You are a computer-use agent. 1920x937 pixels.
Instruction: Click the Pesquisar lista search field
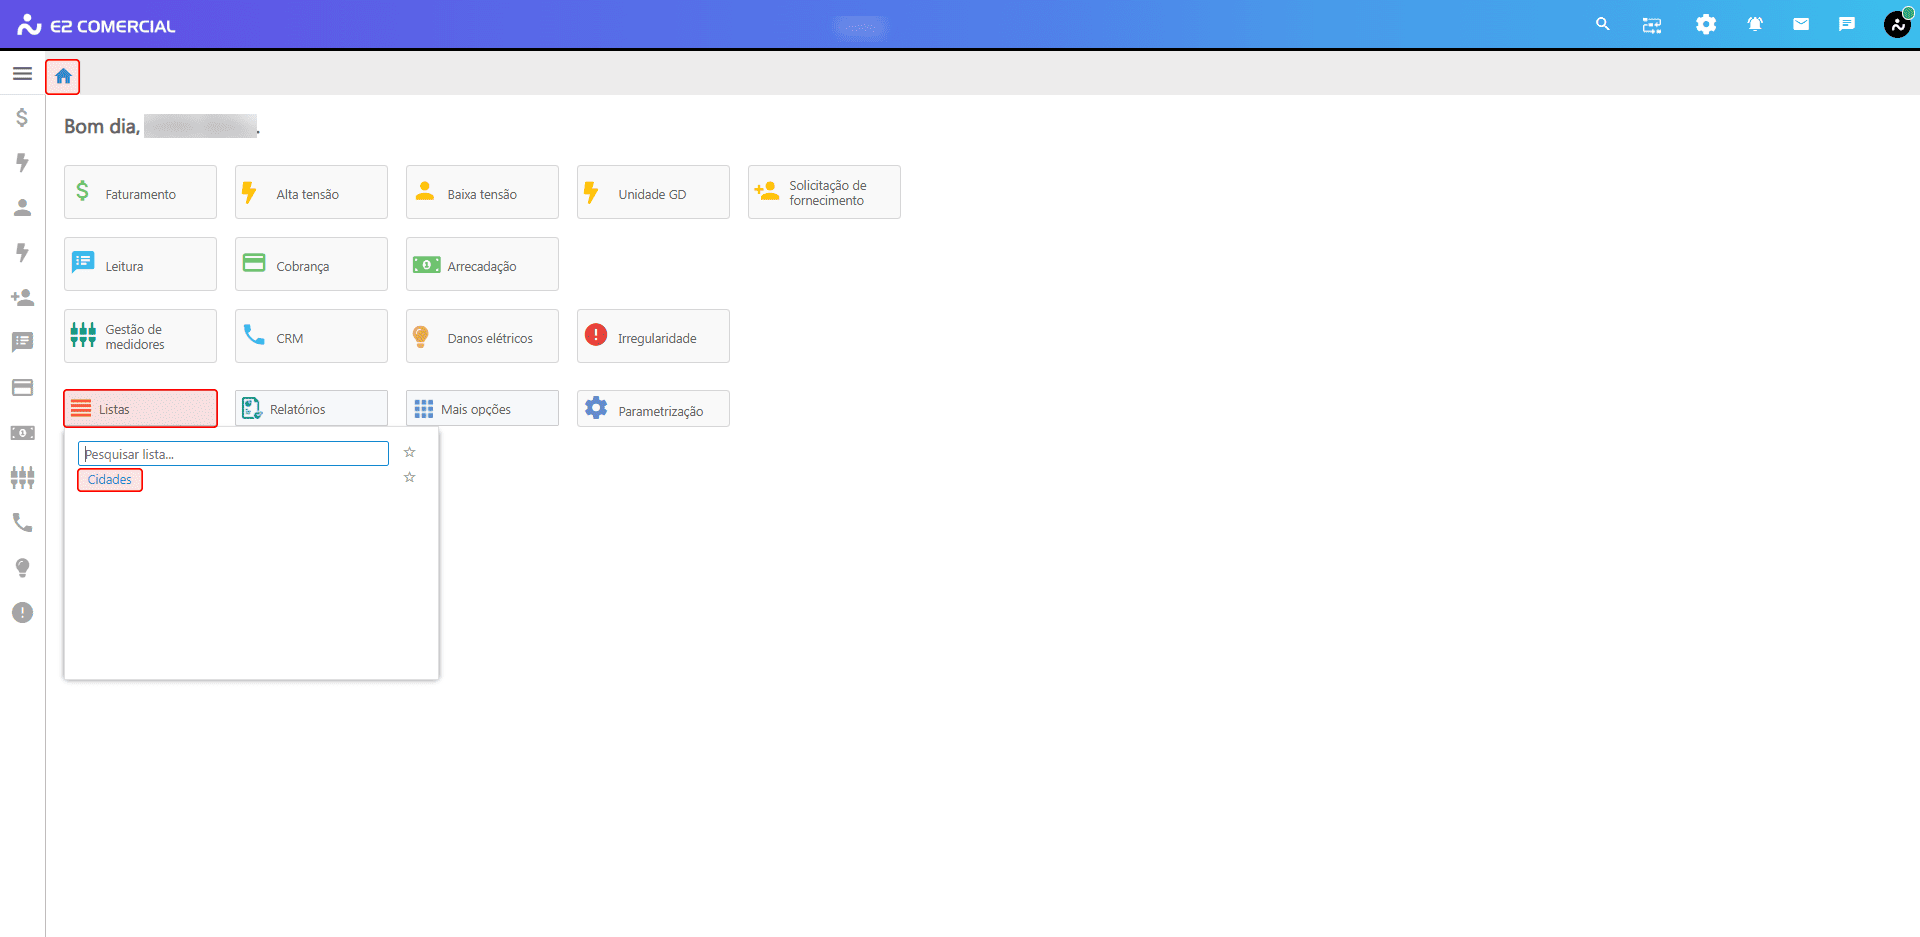pyautogui.click(x=233, y=454)
